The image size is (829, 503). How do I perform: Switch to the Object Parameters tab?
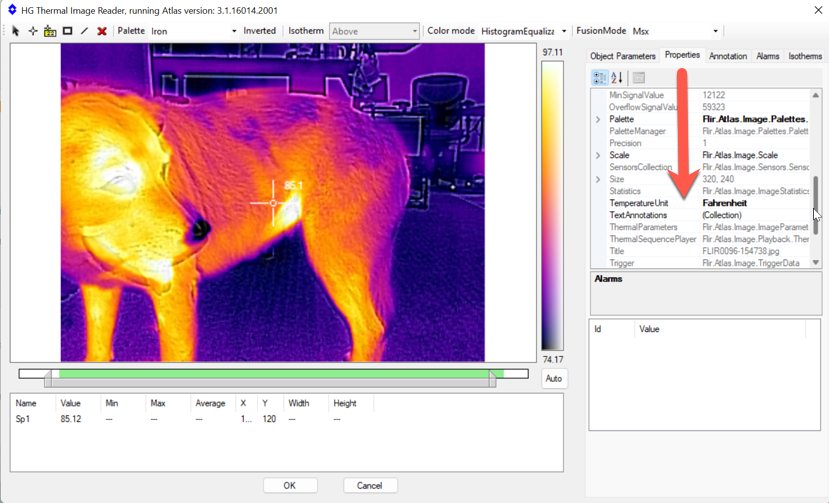pos(623,56)
